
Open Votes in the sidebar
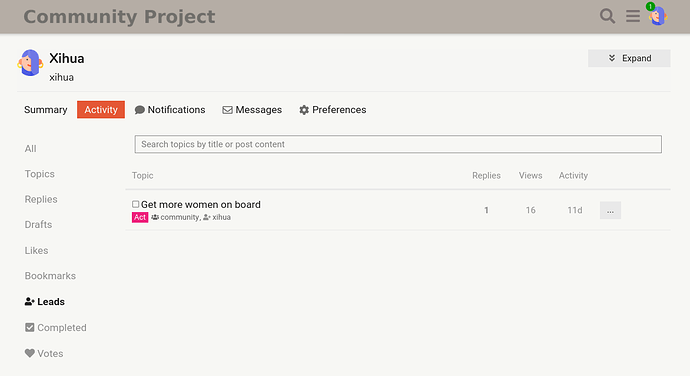44,354
